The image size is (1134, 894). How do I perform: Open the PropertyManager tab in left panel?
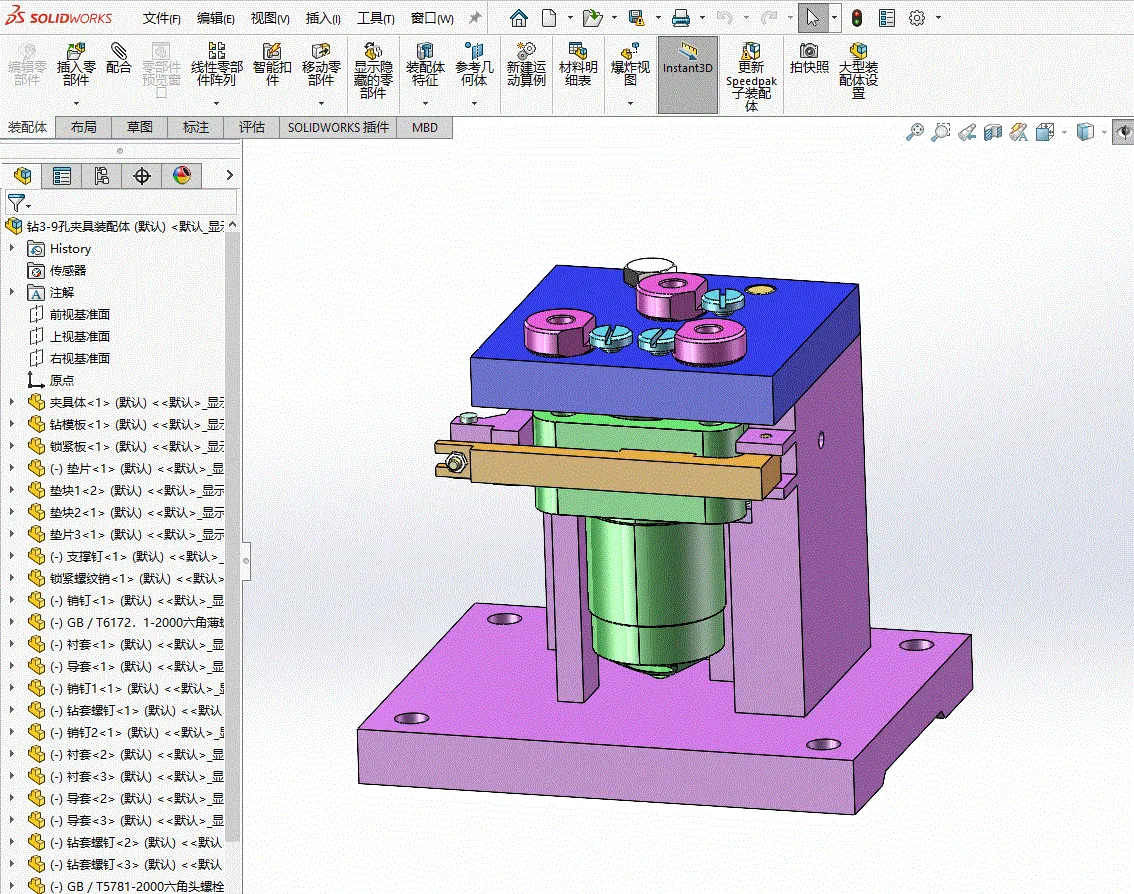[62, 176]
